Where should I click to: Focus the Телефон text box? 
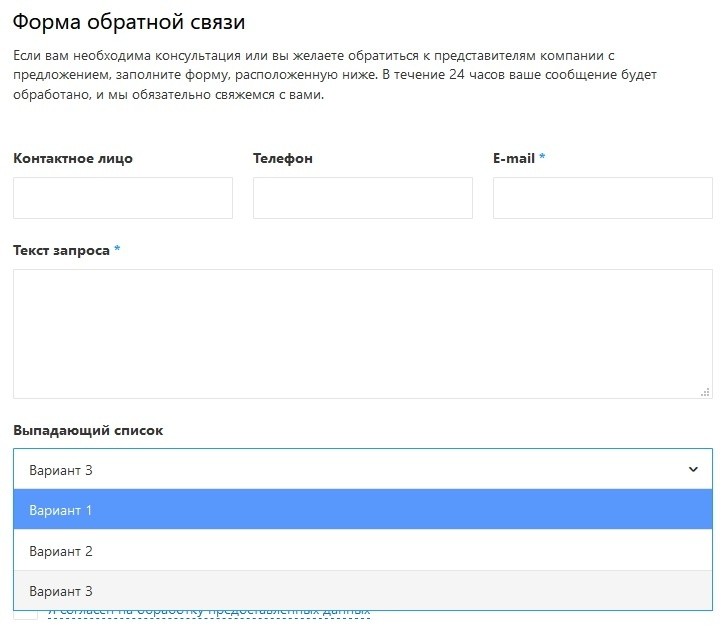click(x=362, y=198)
